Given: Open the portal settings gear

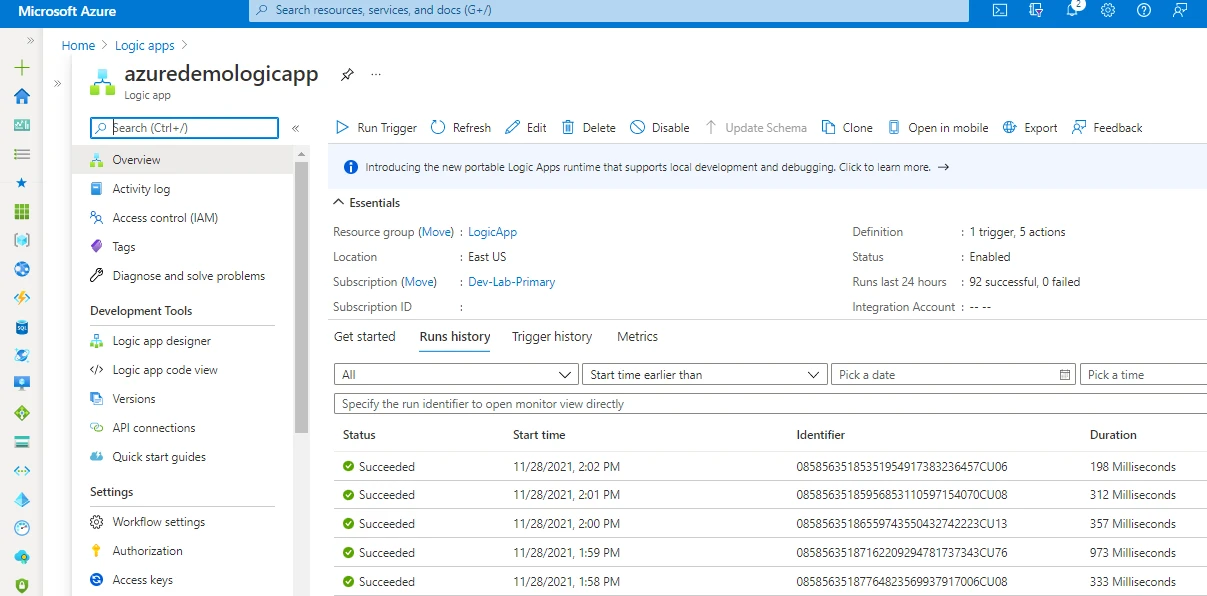Looking at the screenshot, I should pos(1108,11).
